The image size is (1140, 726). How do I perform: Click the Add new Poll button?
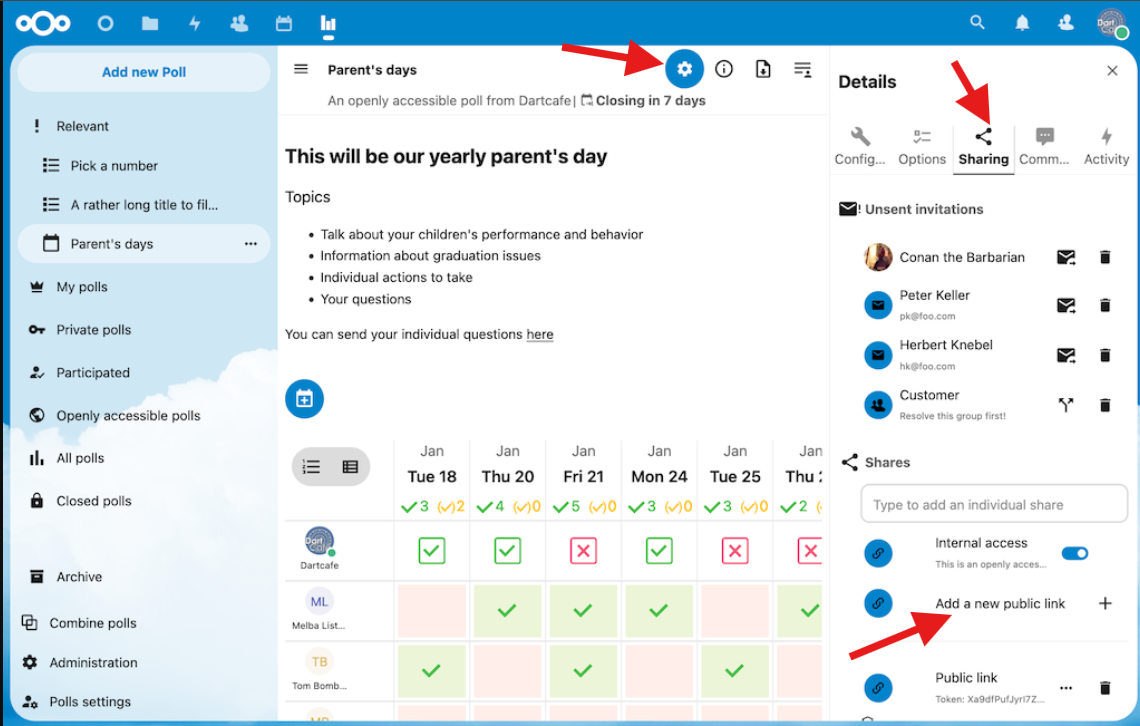pyautogui.click(x=144, y=72)
